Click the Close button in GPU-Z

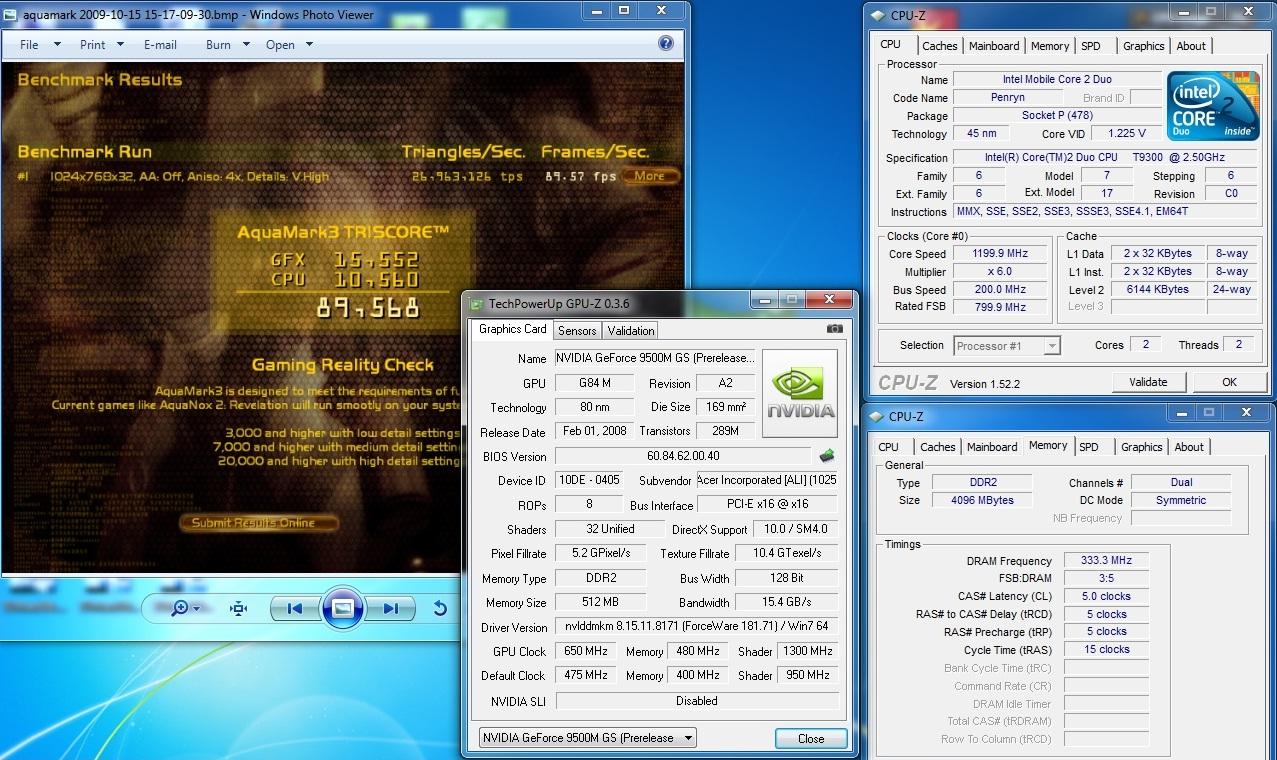coord(811,739)
